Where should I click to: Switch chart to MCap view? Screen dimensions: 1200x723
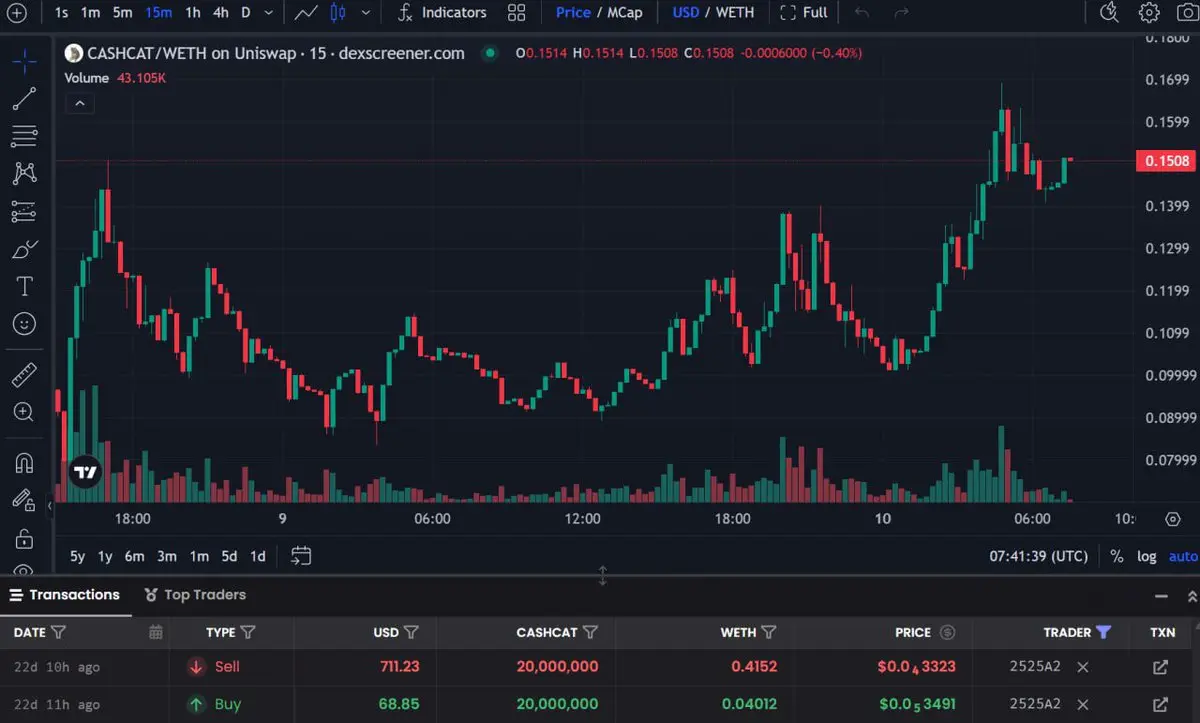tap(625, 13)
